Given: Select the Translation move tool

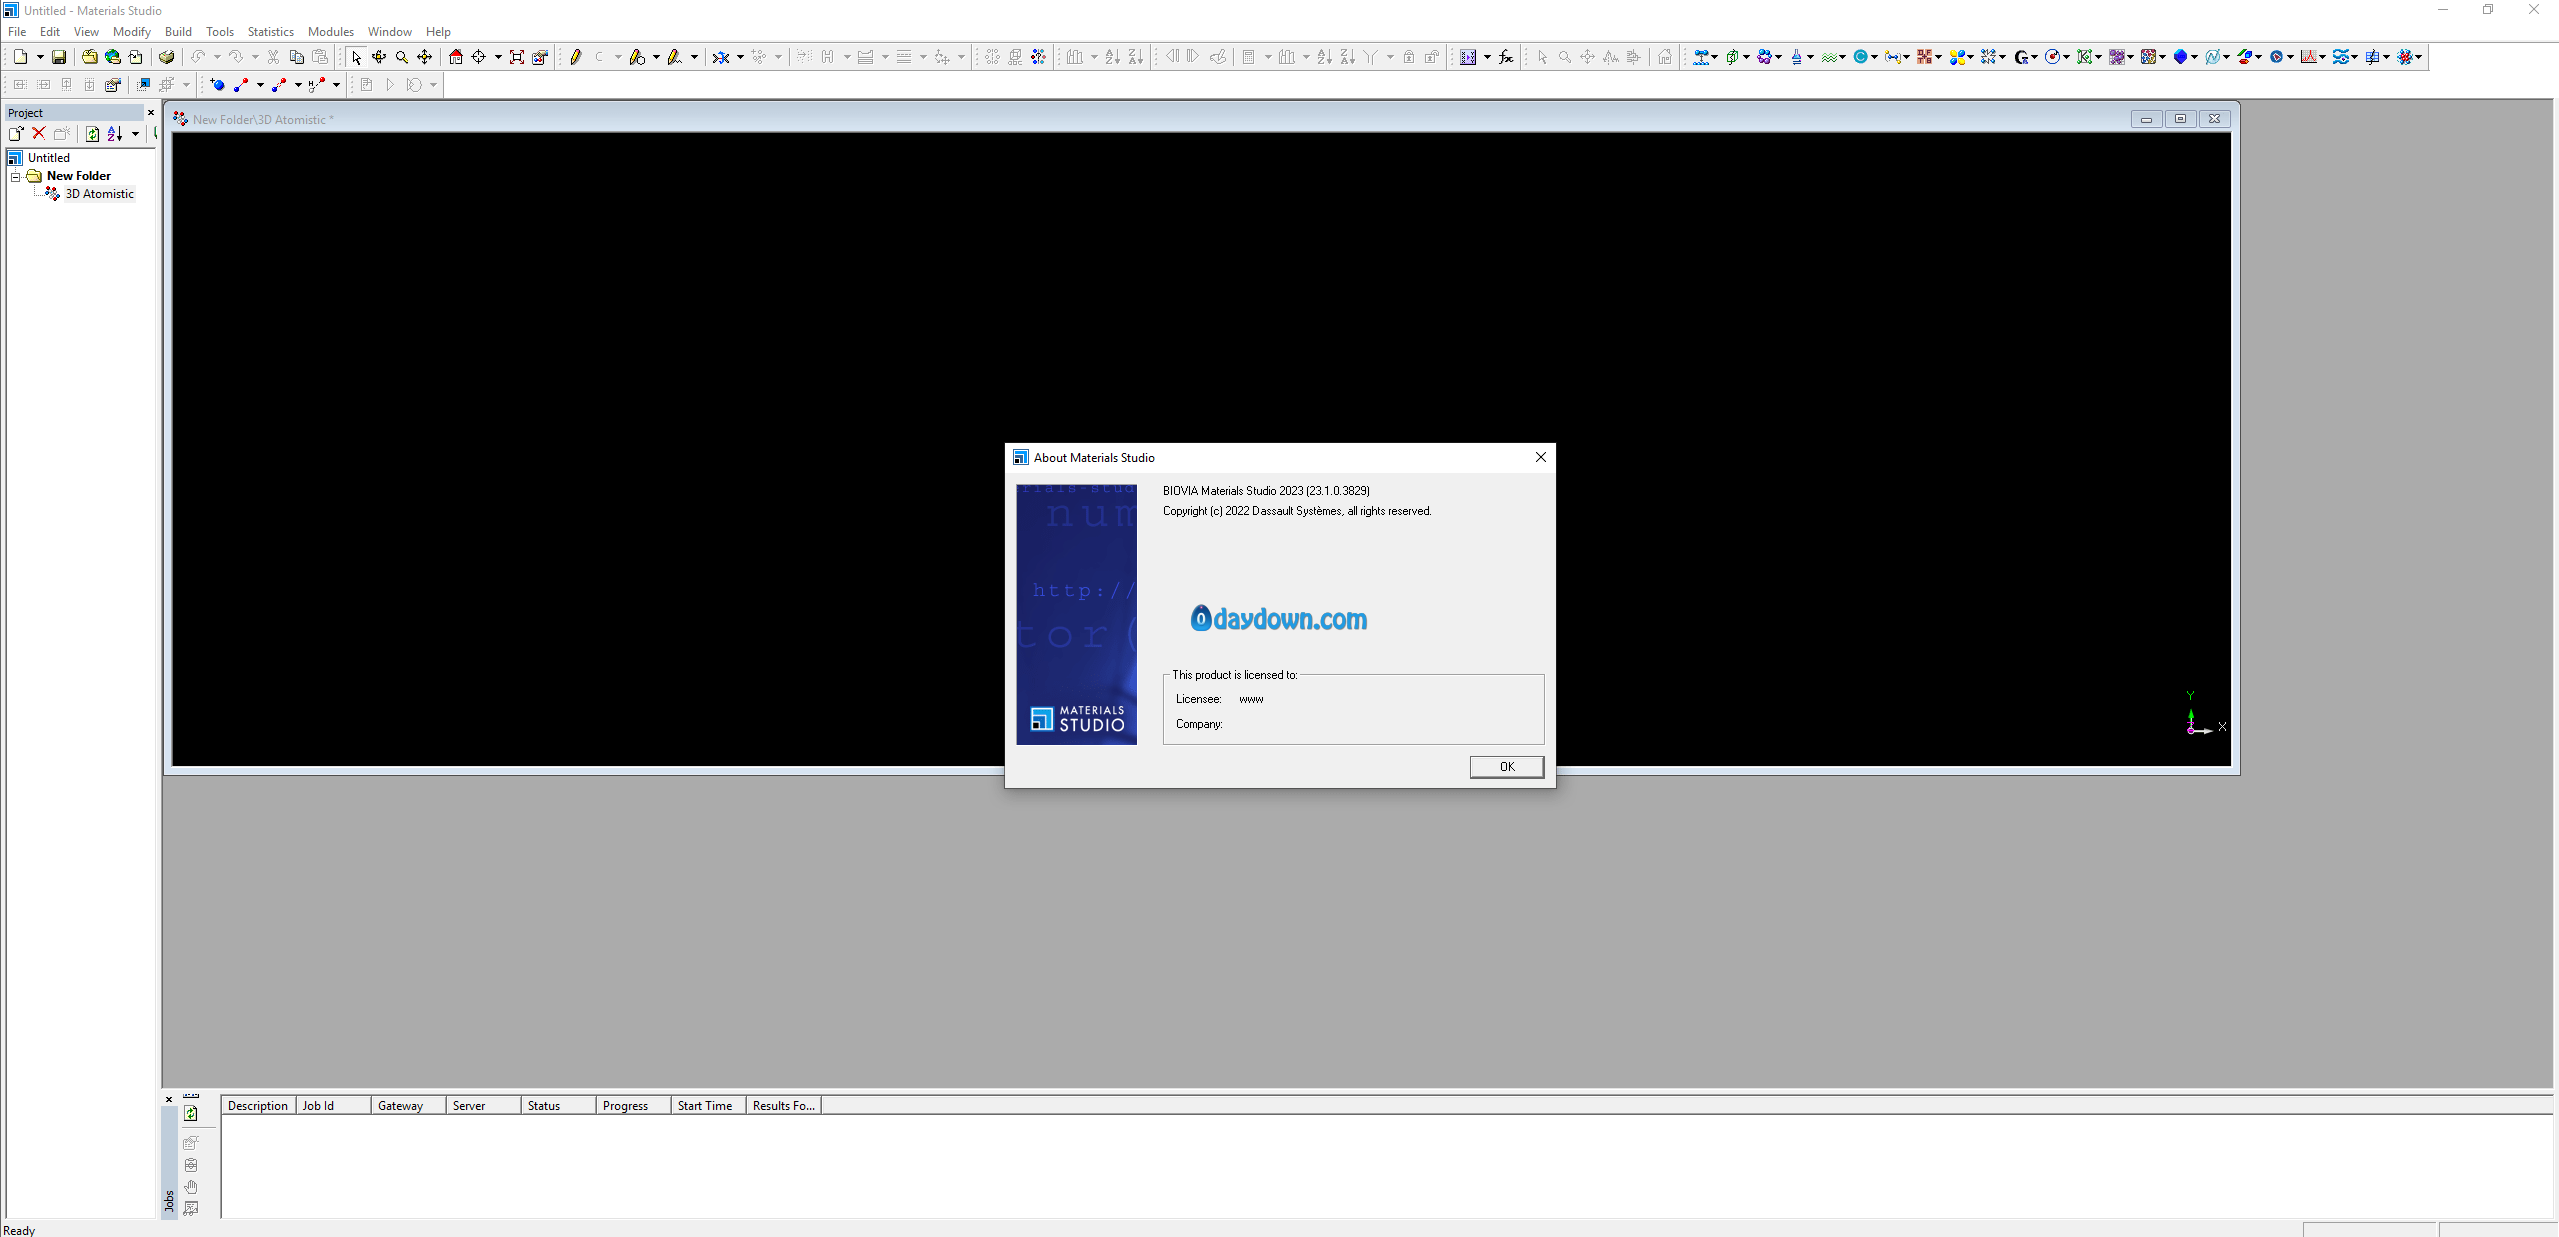Looking at the screenshot, I should [x=425, y=57].
